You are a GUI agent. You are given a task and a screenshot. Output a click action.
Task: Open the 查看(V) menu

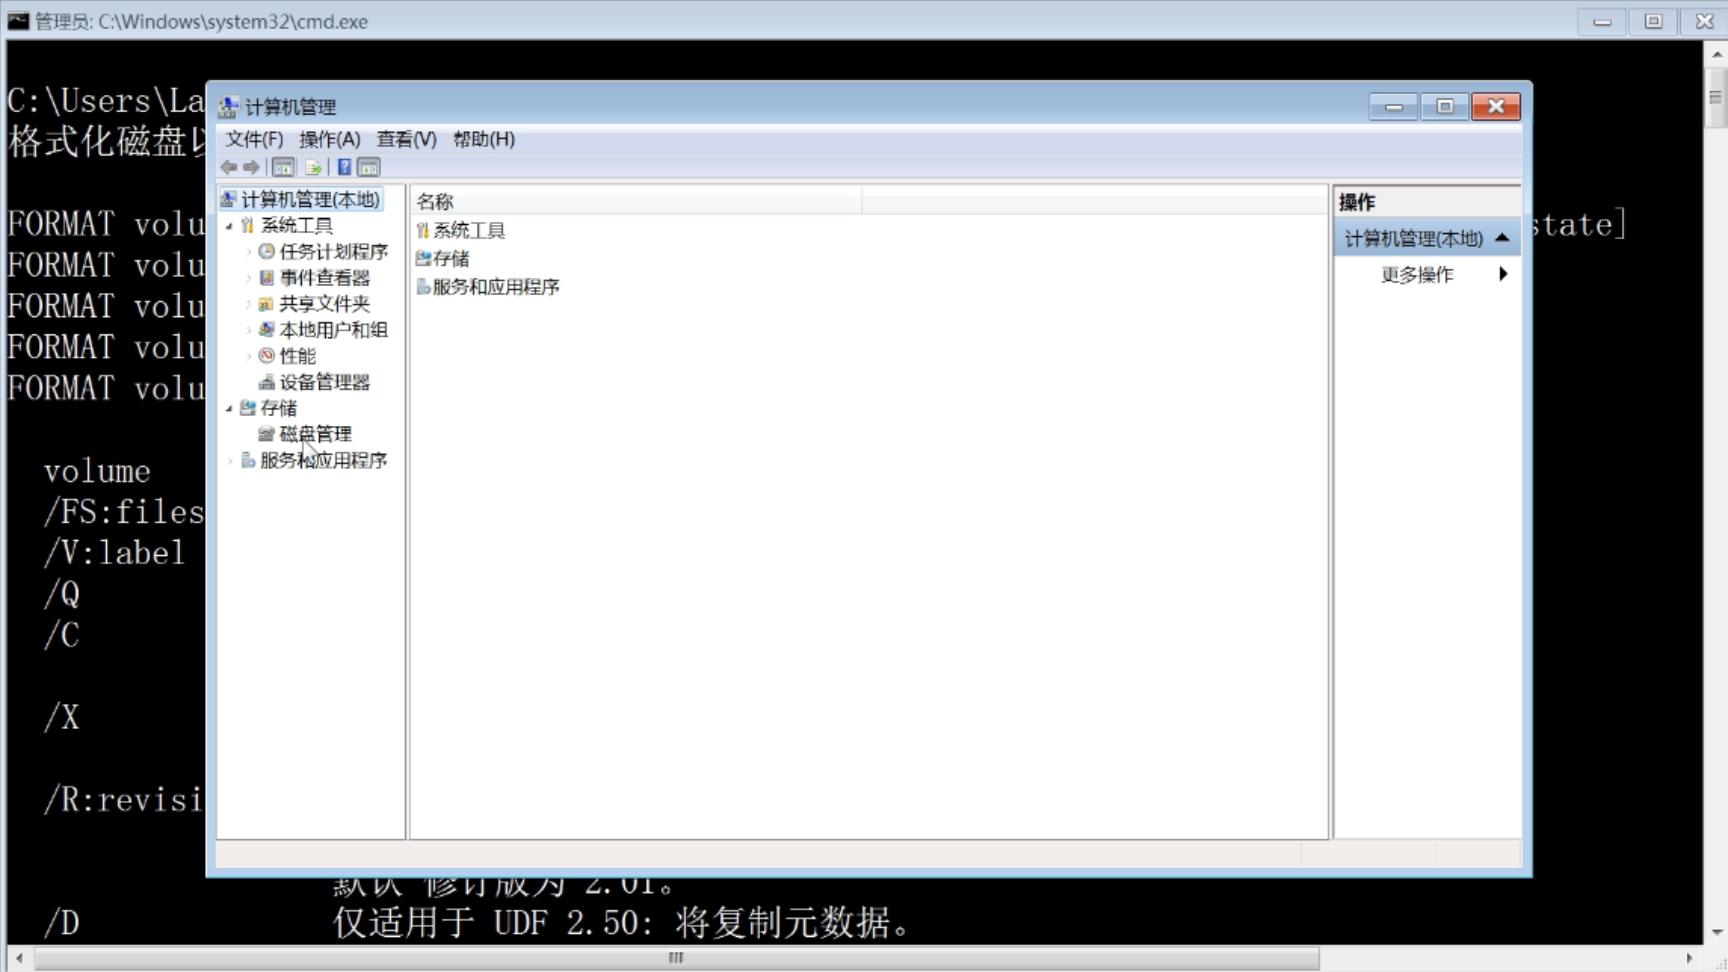click(x=404, y=139)
